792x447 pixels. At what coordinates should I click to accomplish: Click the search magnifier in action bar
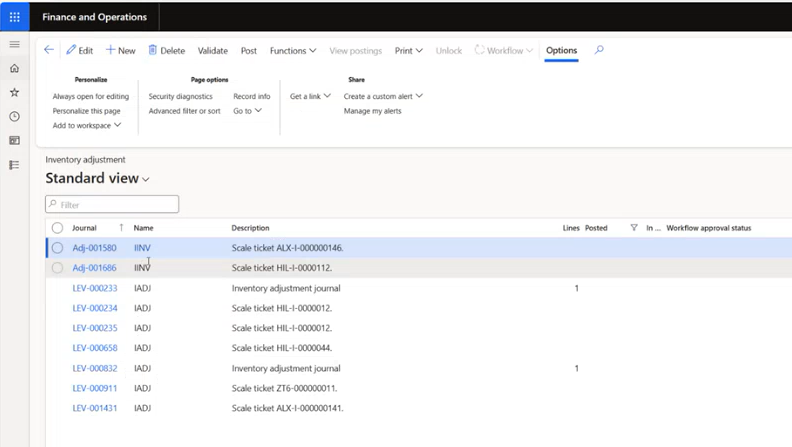599,50
